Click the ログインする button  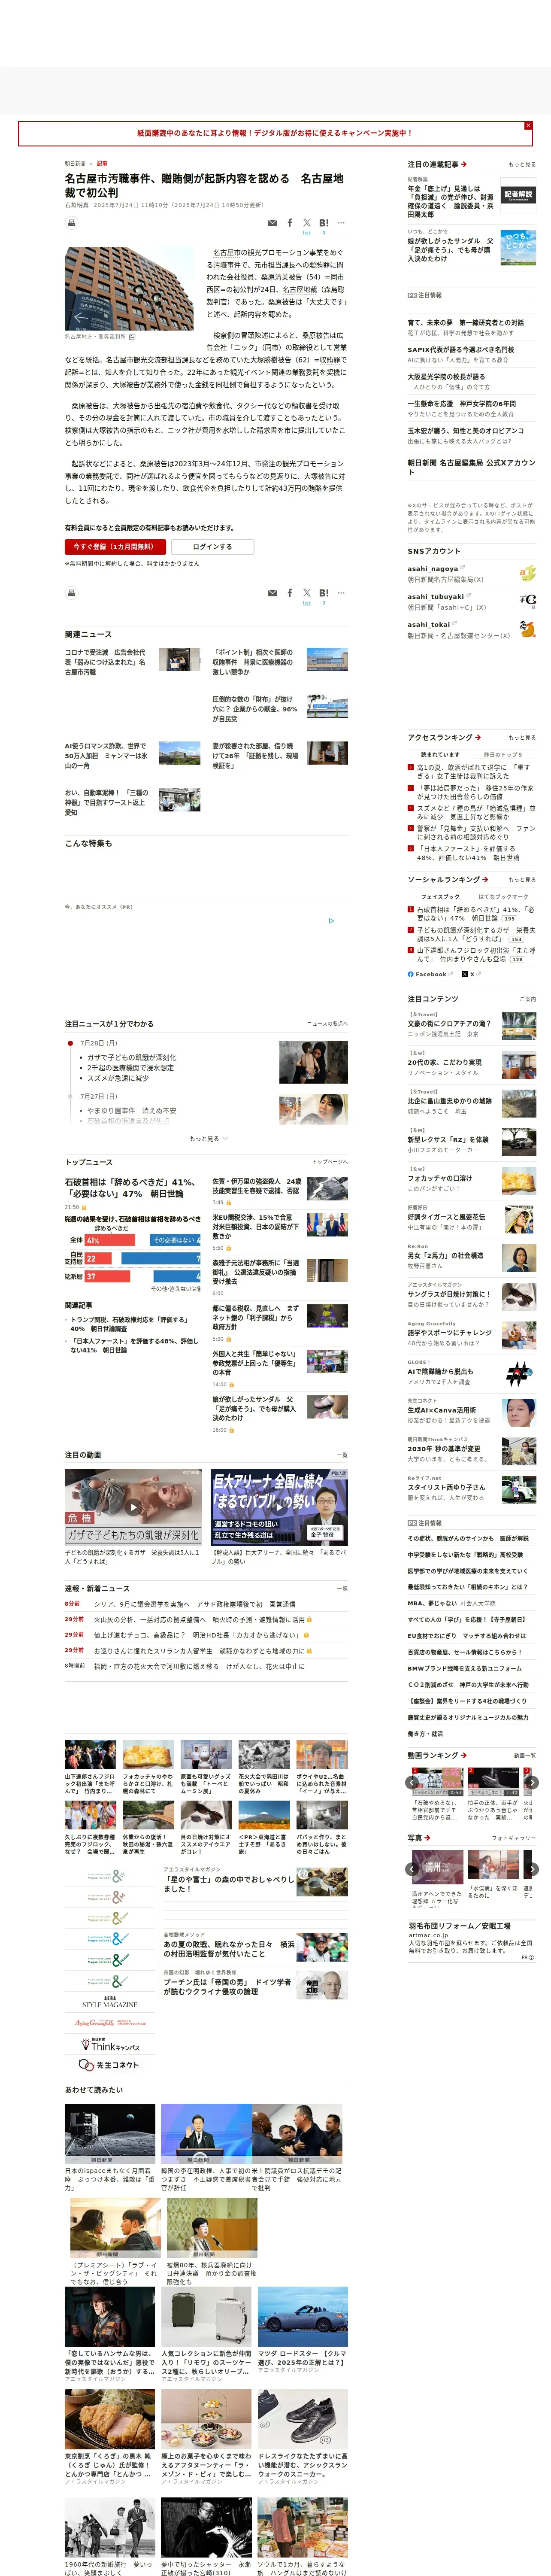[212, 547]
